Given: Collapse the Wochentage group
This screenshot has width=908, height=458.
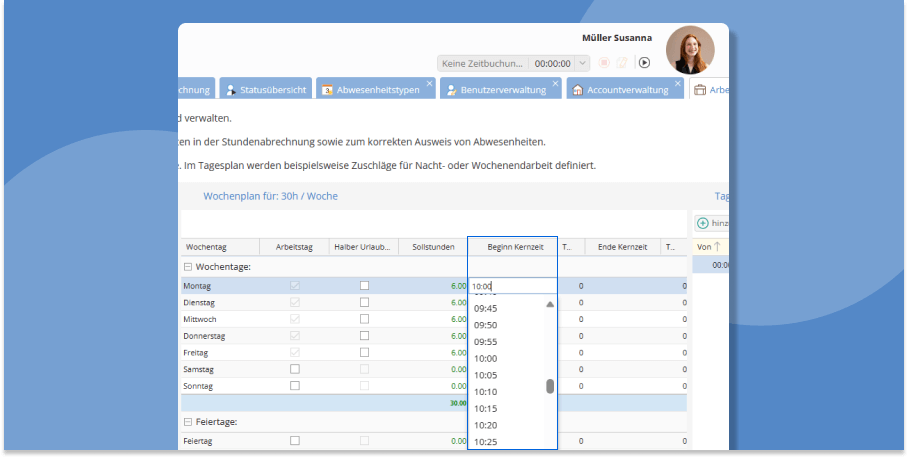Looking at the screenshot, I should [188, 267].
